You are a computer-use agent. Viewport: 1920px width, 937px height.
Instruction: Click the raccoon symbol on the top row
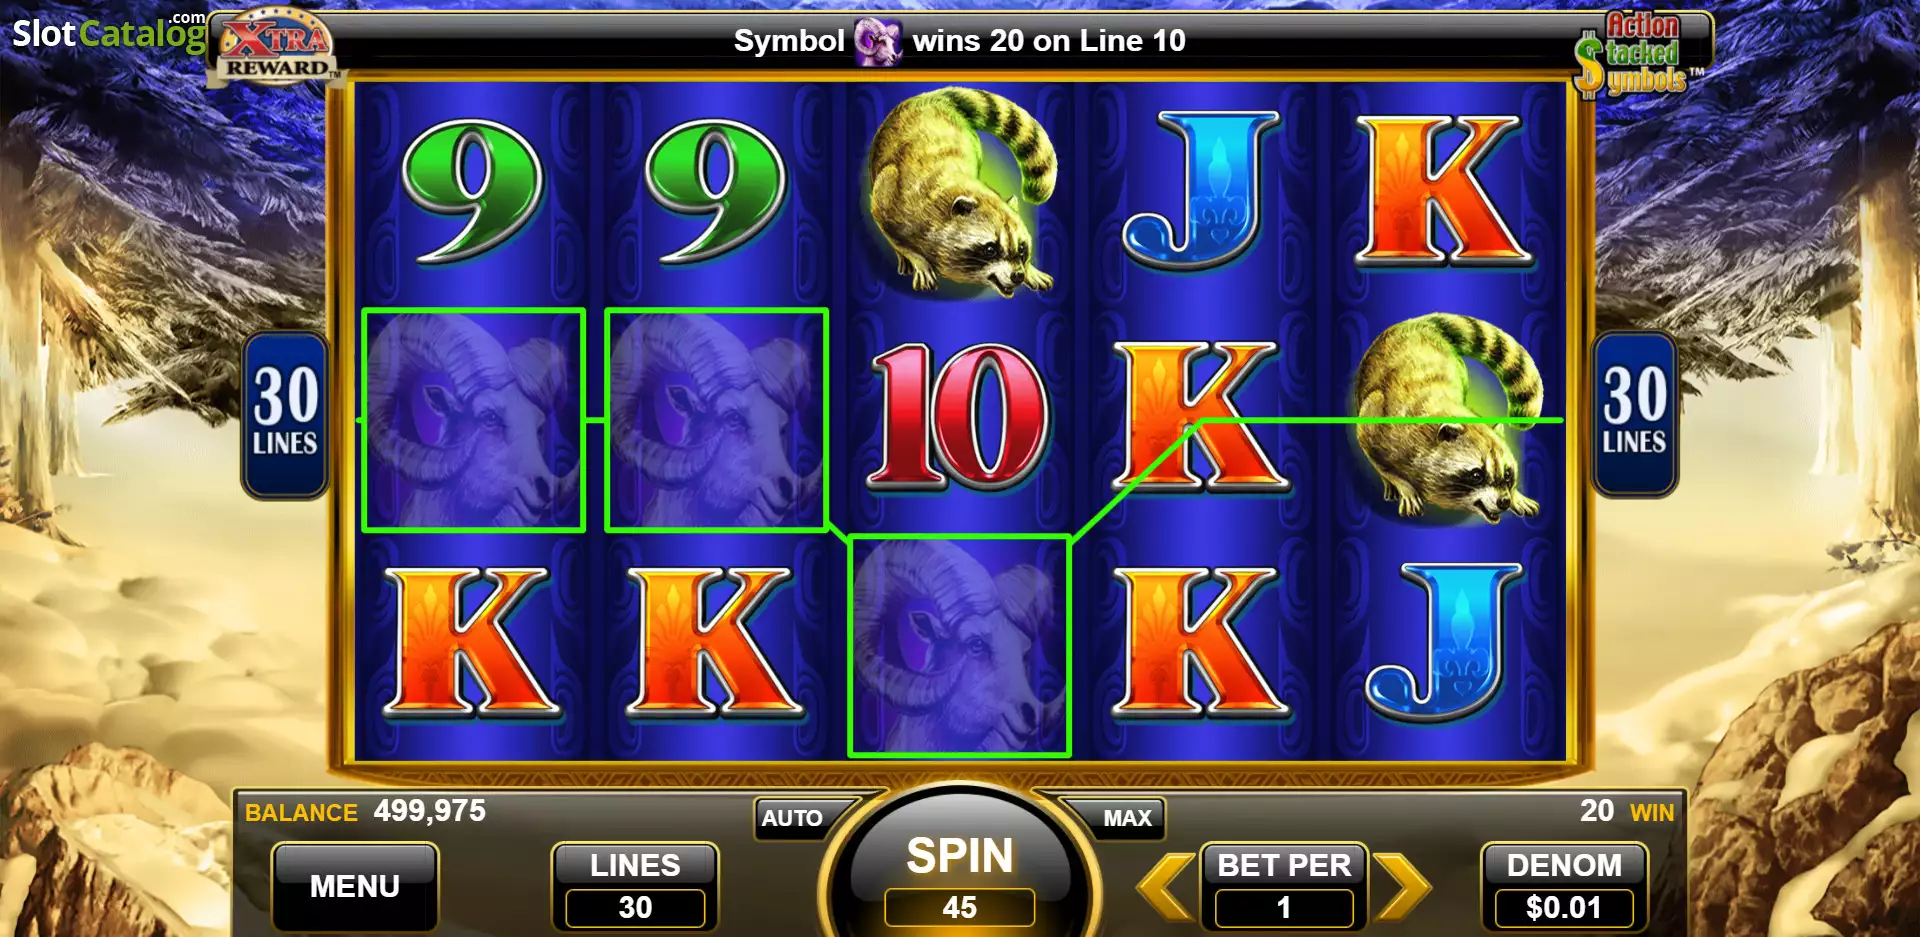click(960, 192)
